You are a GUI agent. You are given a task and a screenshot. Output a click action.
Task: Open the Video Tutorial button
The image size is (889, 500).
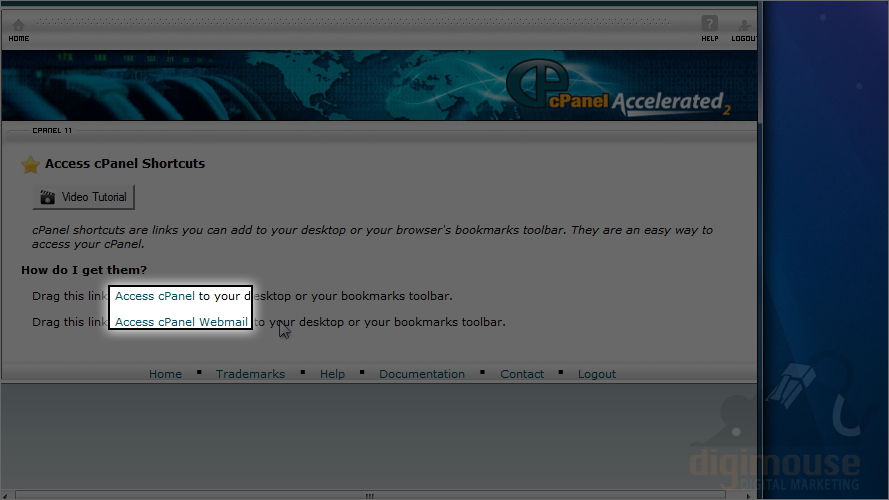point(83,197)
